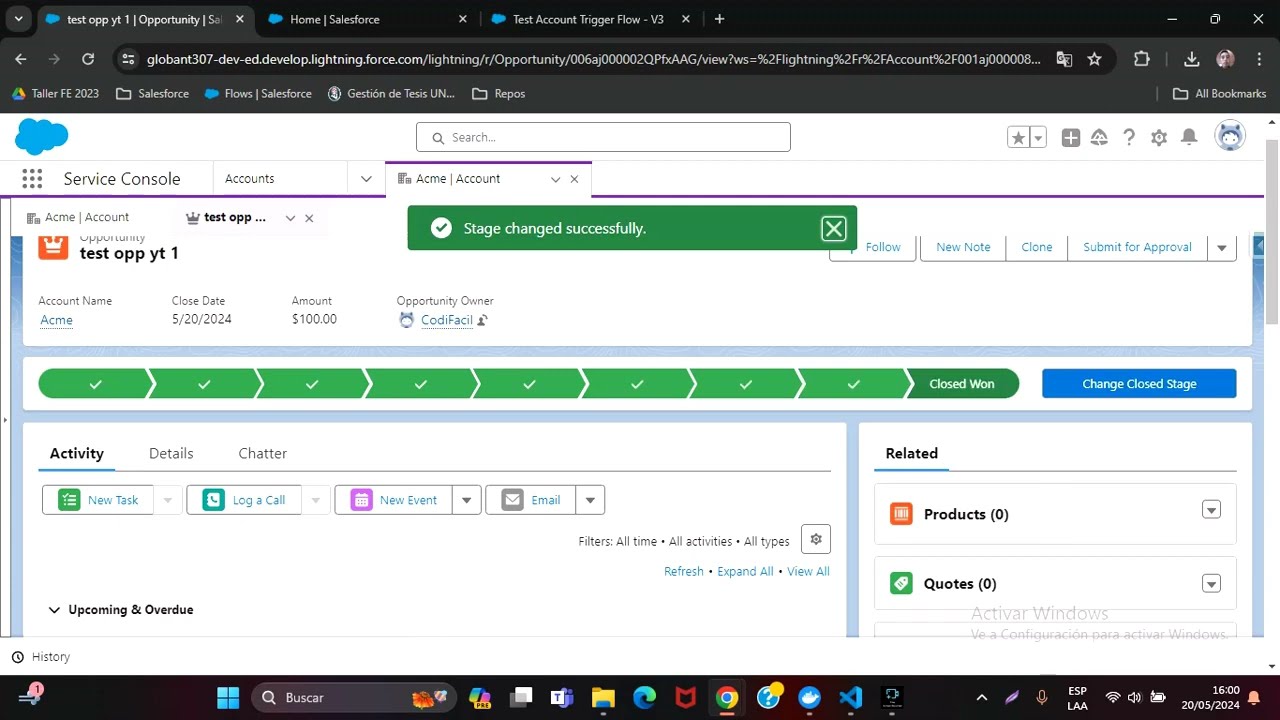Click the change owner icon beside CodiFacil
The height and width of the screenshot is (720, 1280).
tap(482, 321)
